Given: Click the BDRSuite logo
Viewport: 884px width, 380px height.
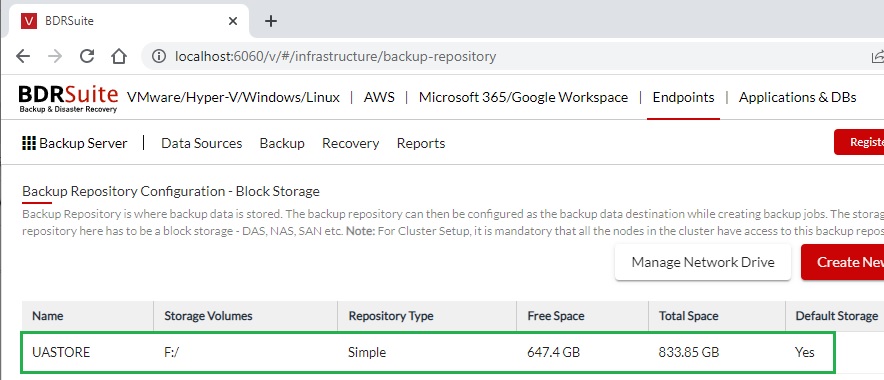Looking at the screenshot, I should tap(68, 98).
